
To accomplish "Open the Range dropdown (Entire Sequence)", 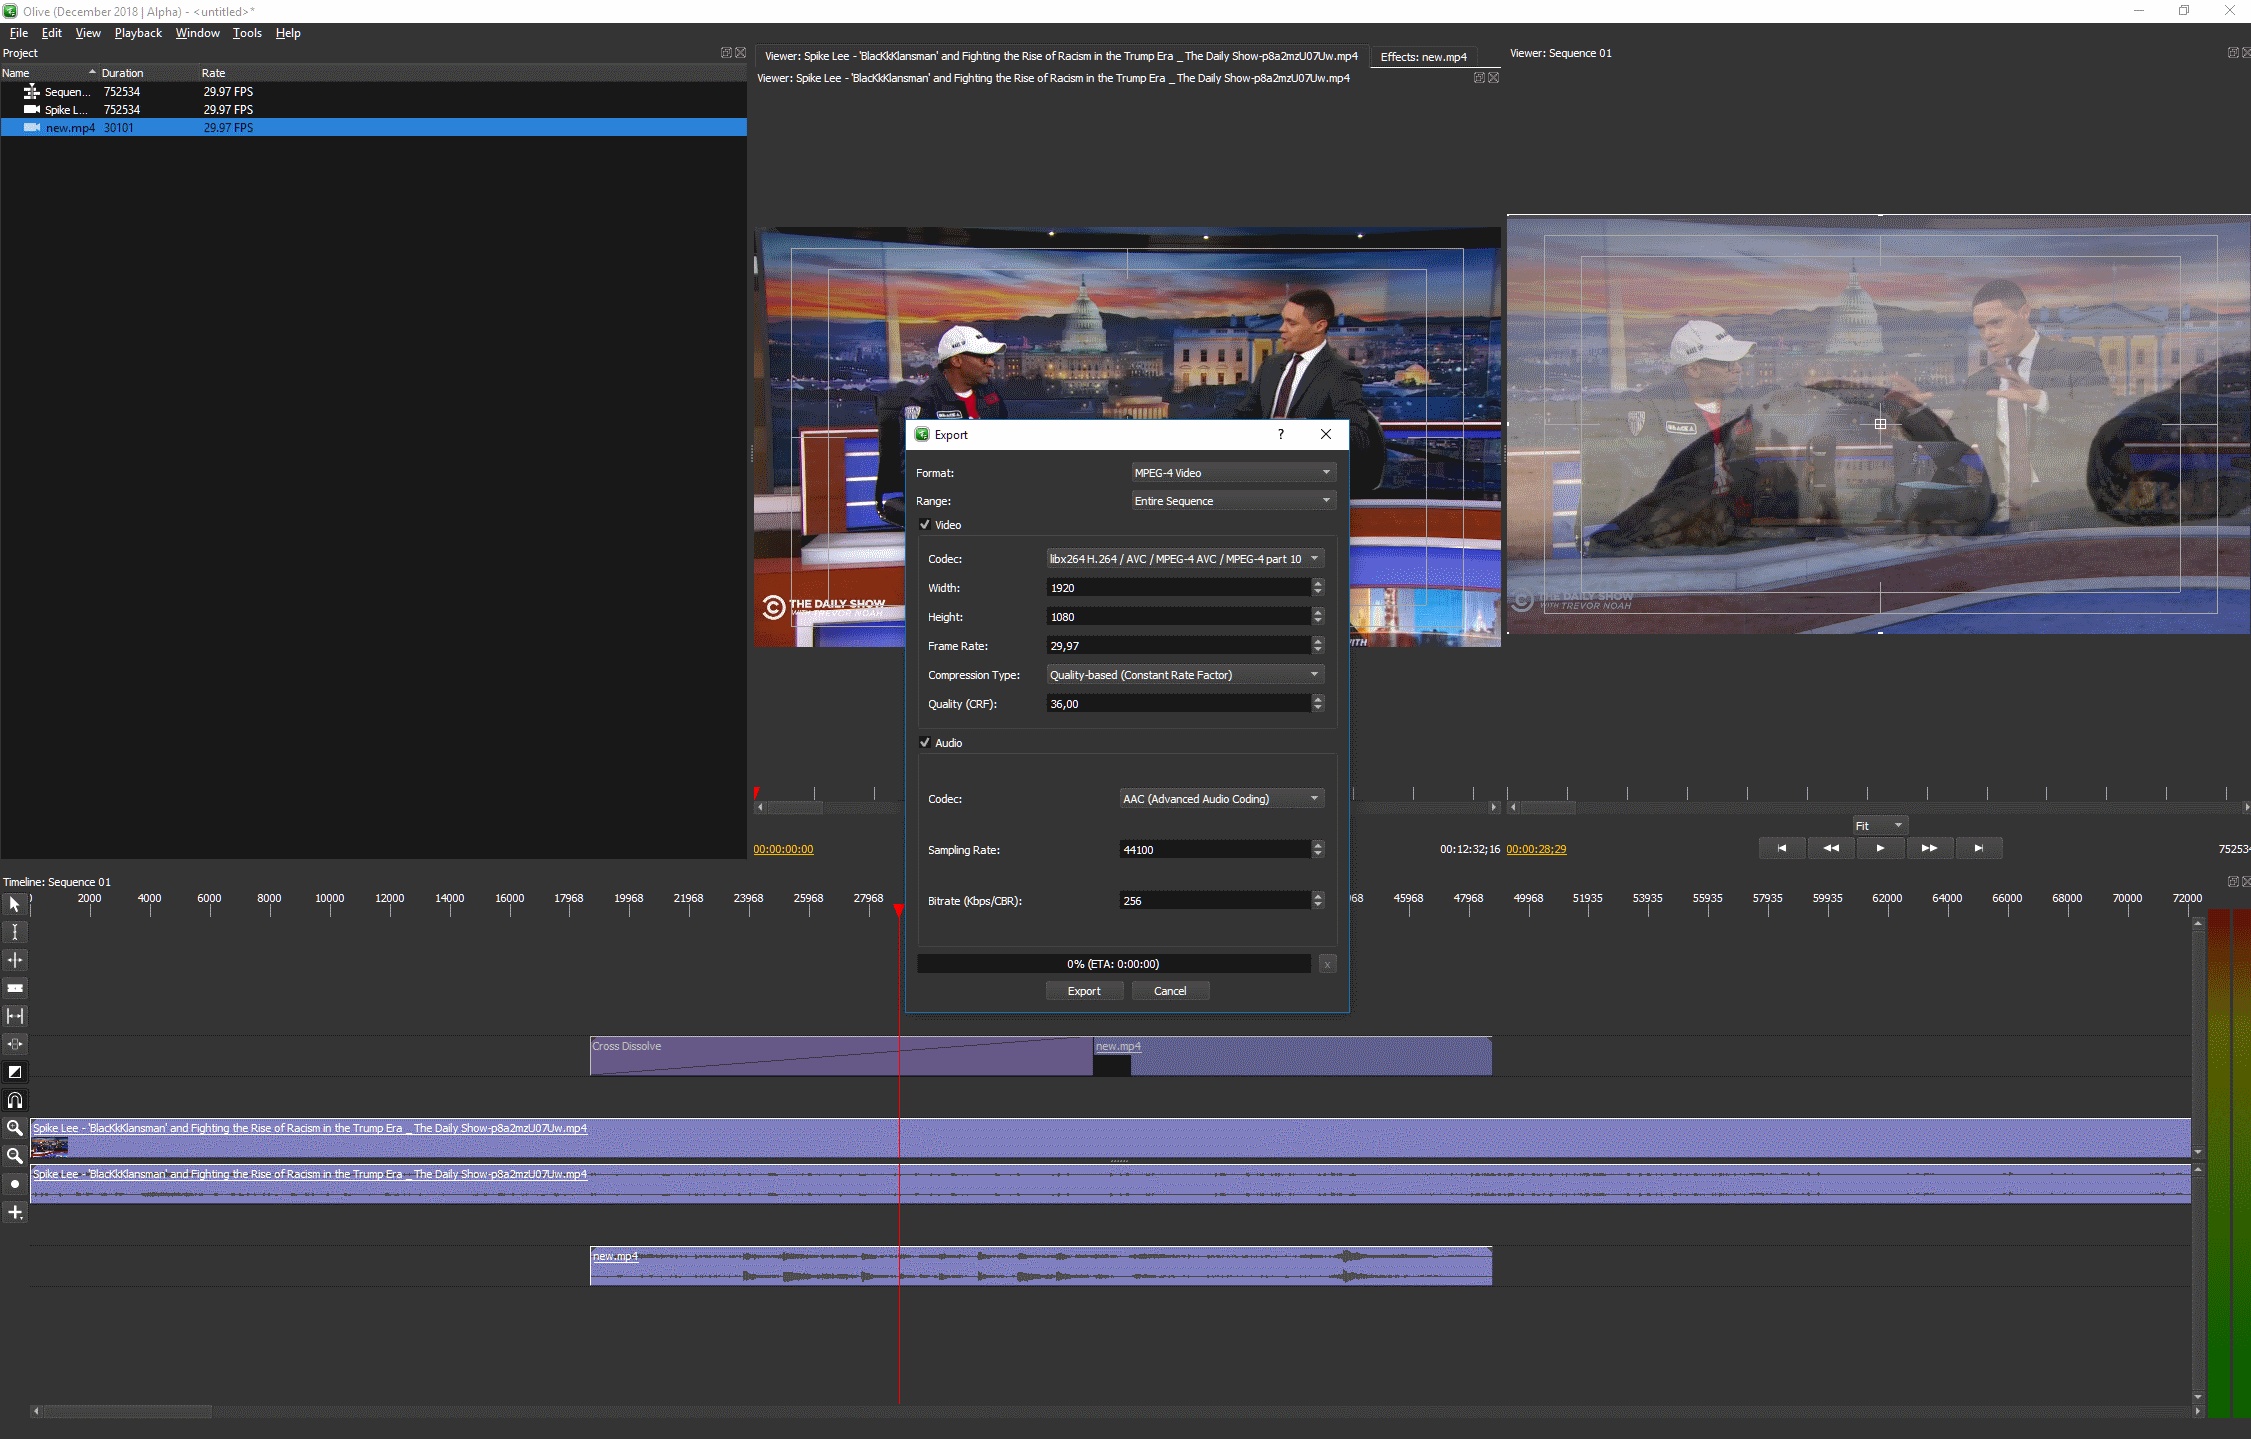I will [1233, 500].
